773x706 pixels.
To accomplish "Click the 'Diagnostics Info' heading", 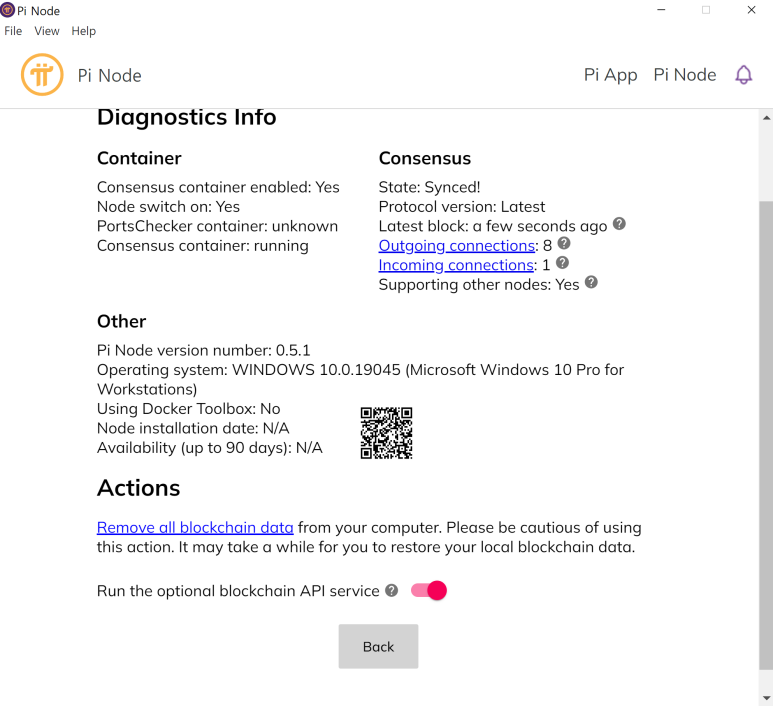I will point(186,117).
